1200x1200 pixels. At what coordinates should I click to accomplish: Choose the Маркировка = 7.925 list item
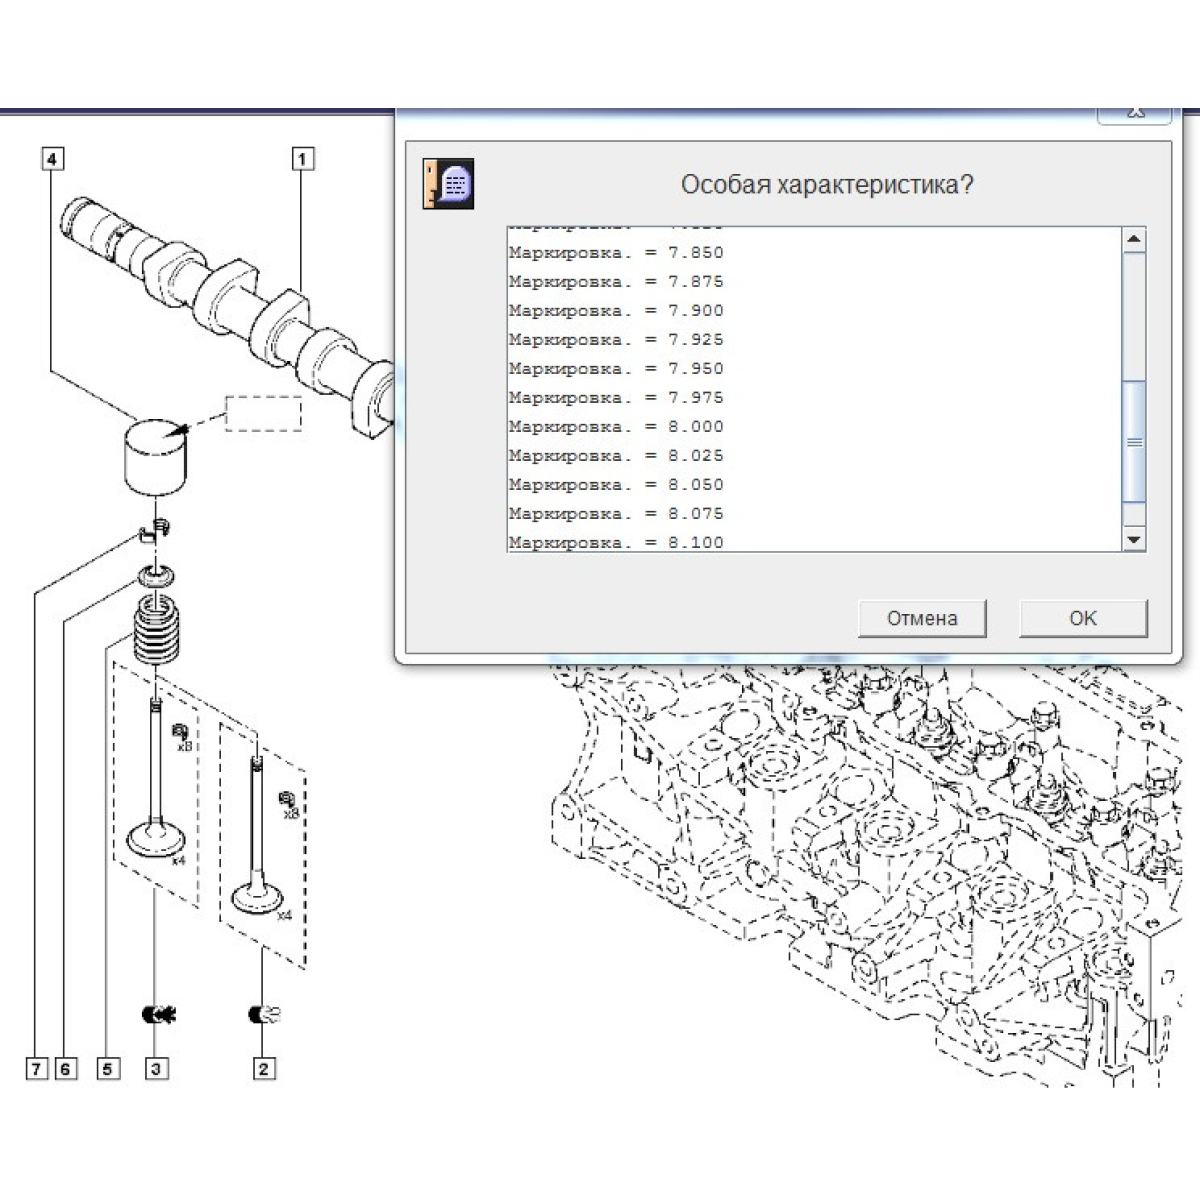[616, 340]
